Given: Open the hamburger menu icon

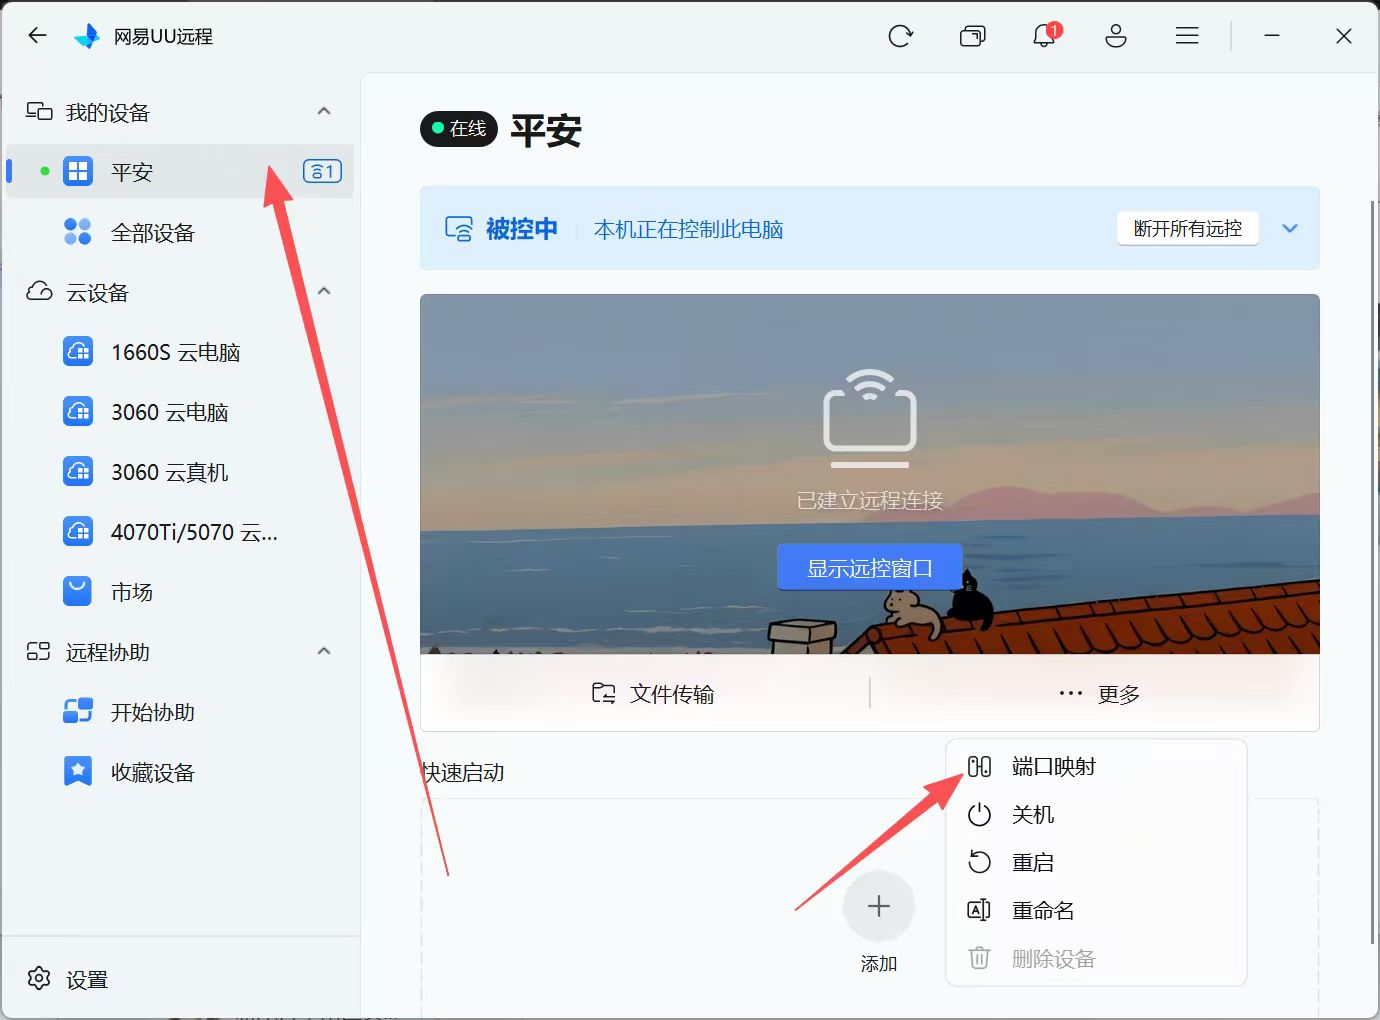Looking at the screenshot, I should [x=1187, y=36].
